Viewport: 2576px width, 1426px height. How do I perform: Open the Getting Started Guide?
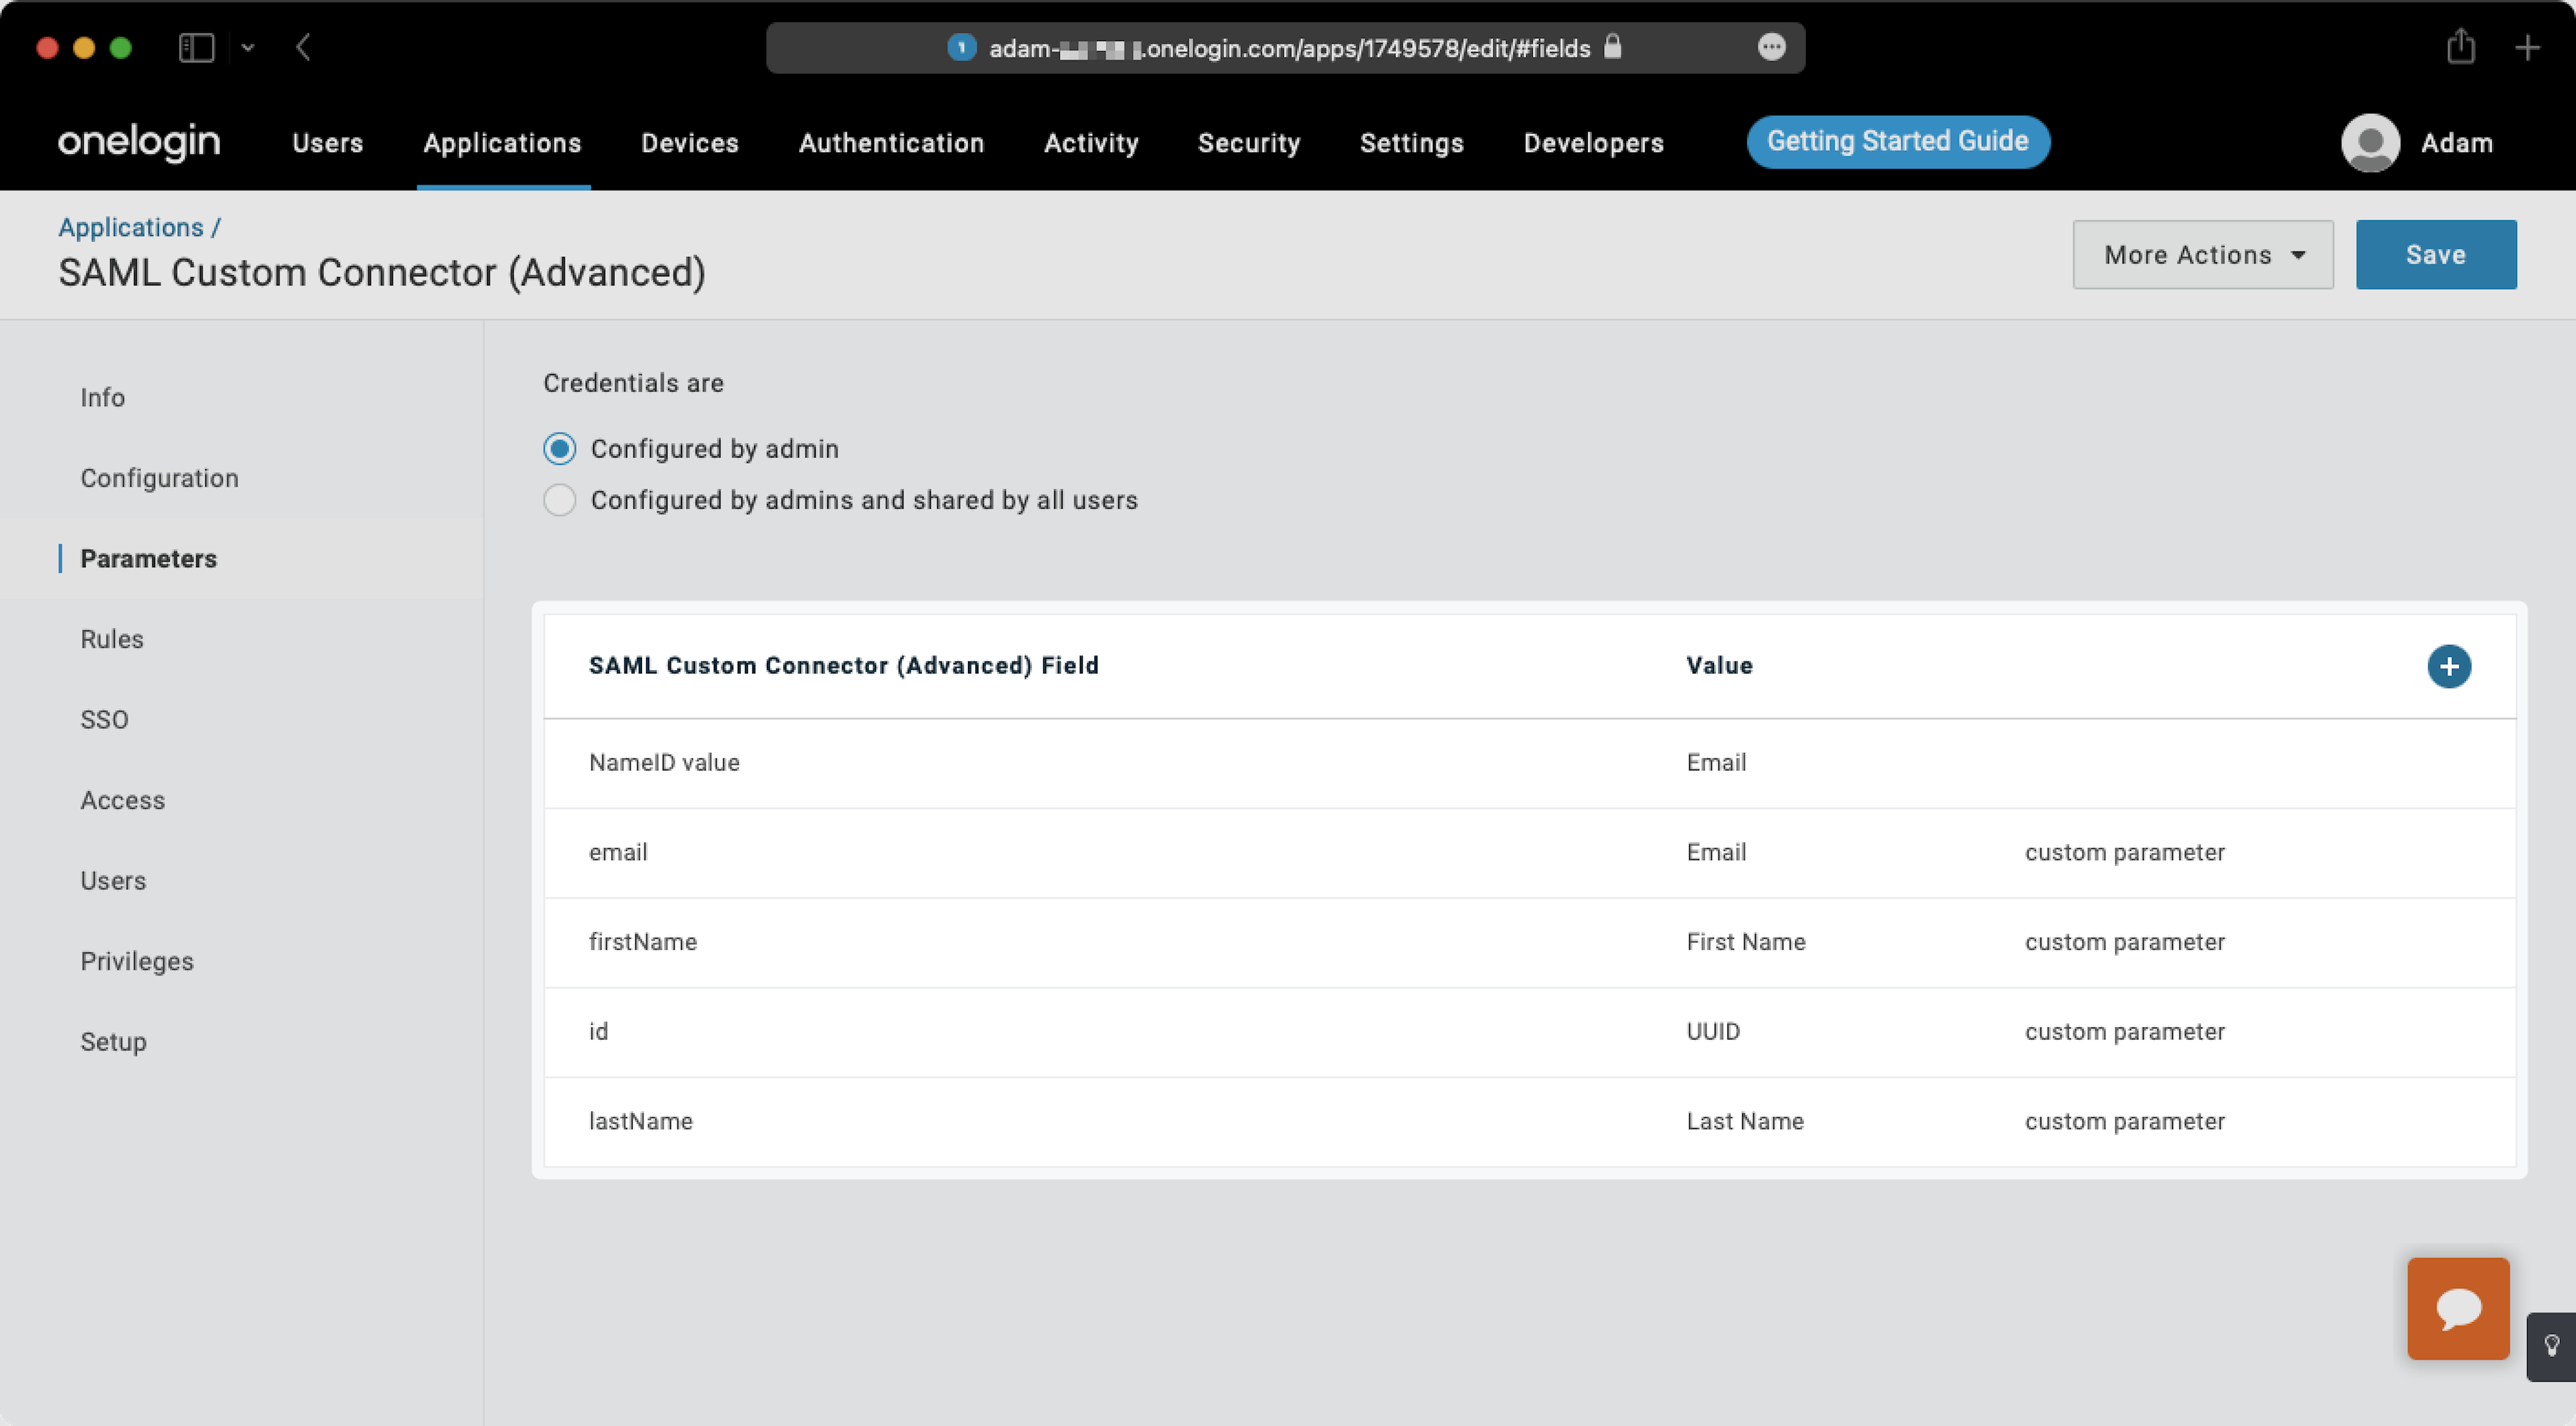coord(1897,141)
